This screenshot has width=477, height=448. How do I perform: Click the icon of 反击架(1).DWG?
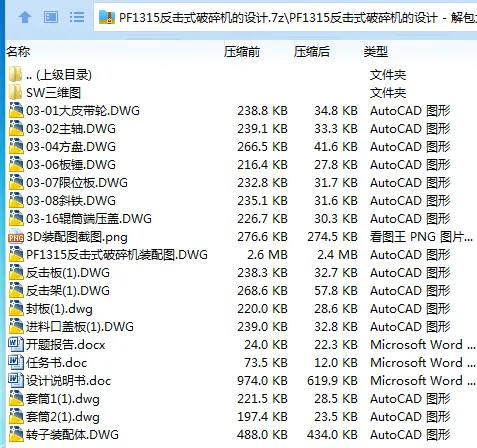pos(16,290)
